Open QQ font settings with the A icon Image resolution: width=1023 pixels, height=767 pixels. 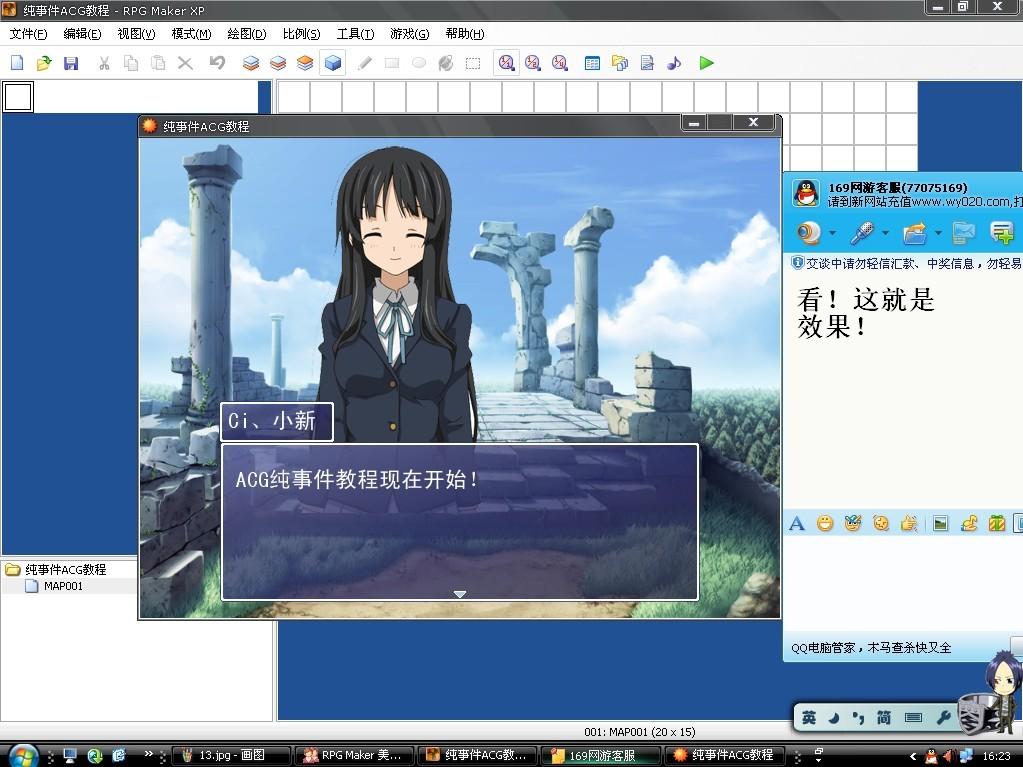click(x=797, y=523)
